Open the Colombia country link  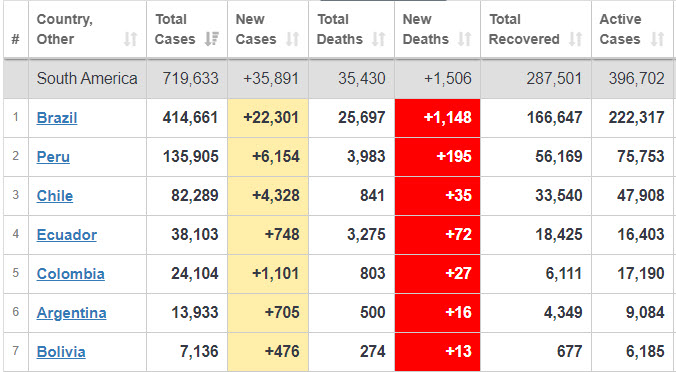pos(71,274)
